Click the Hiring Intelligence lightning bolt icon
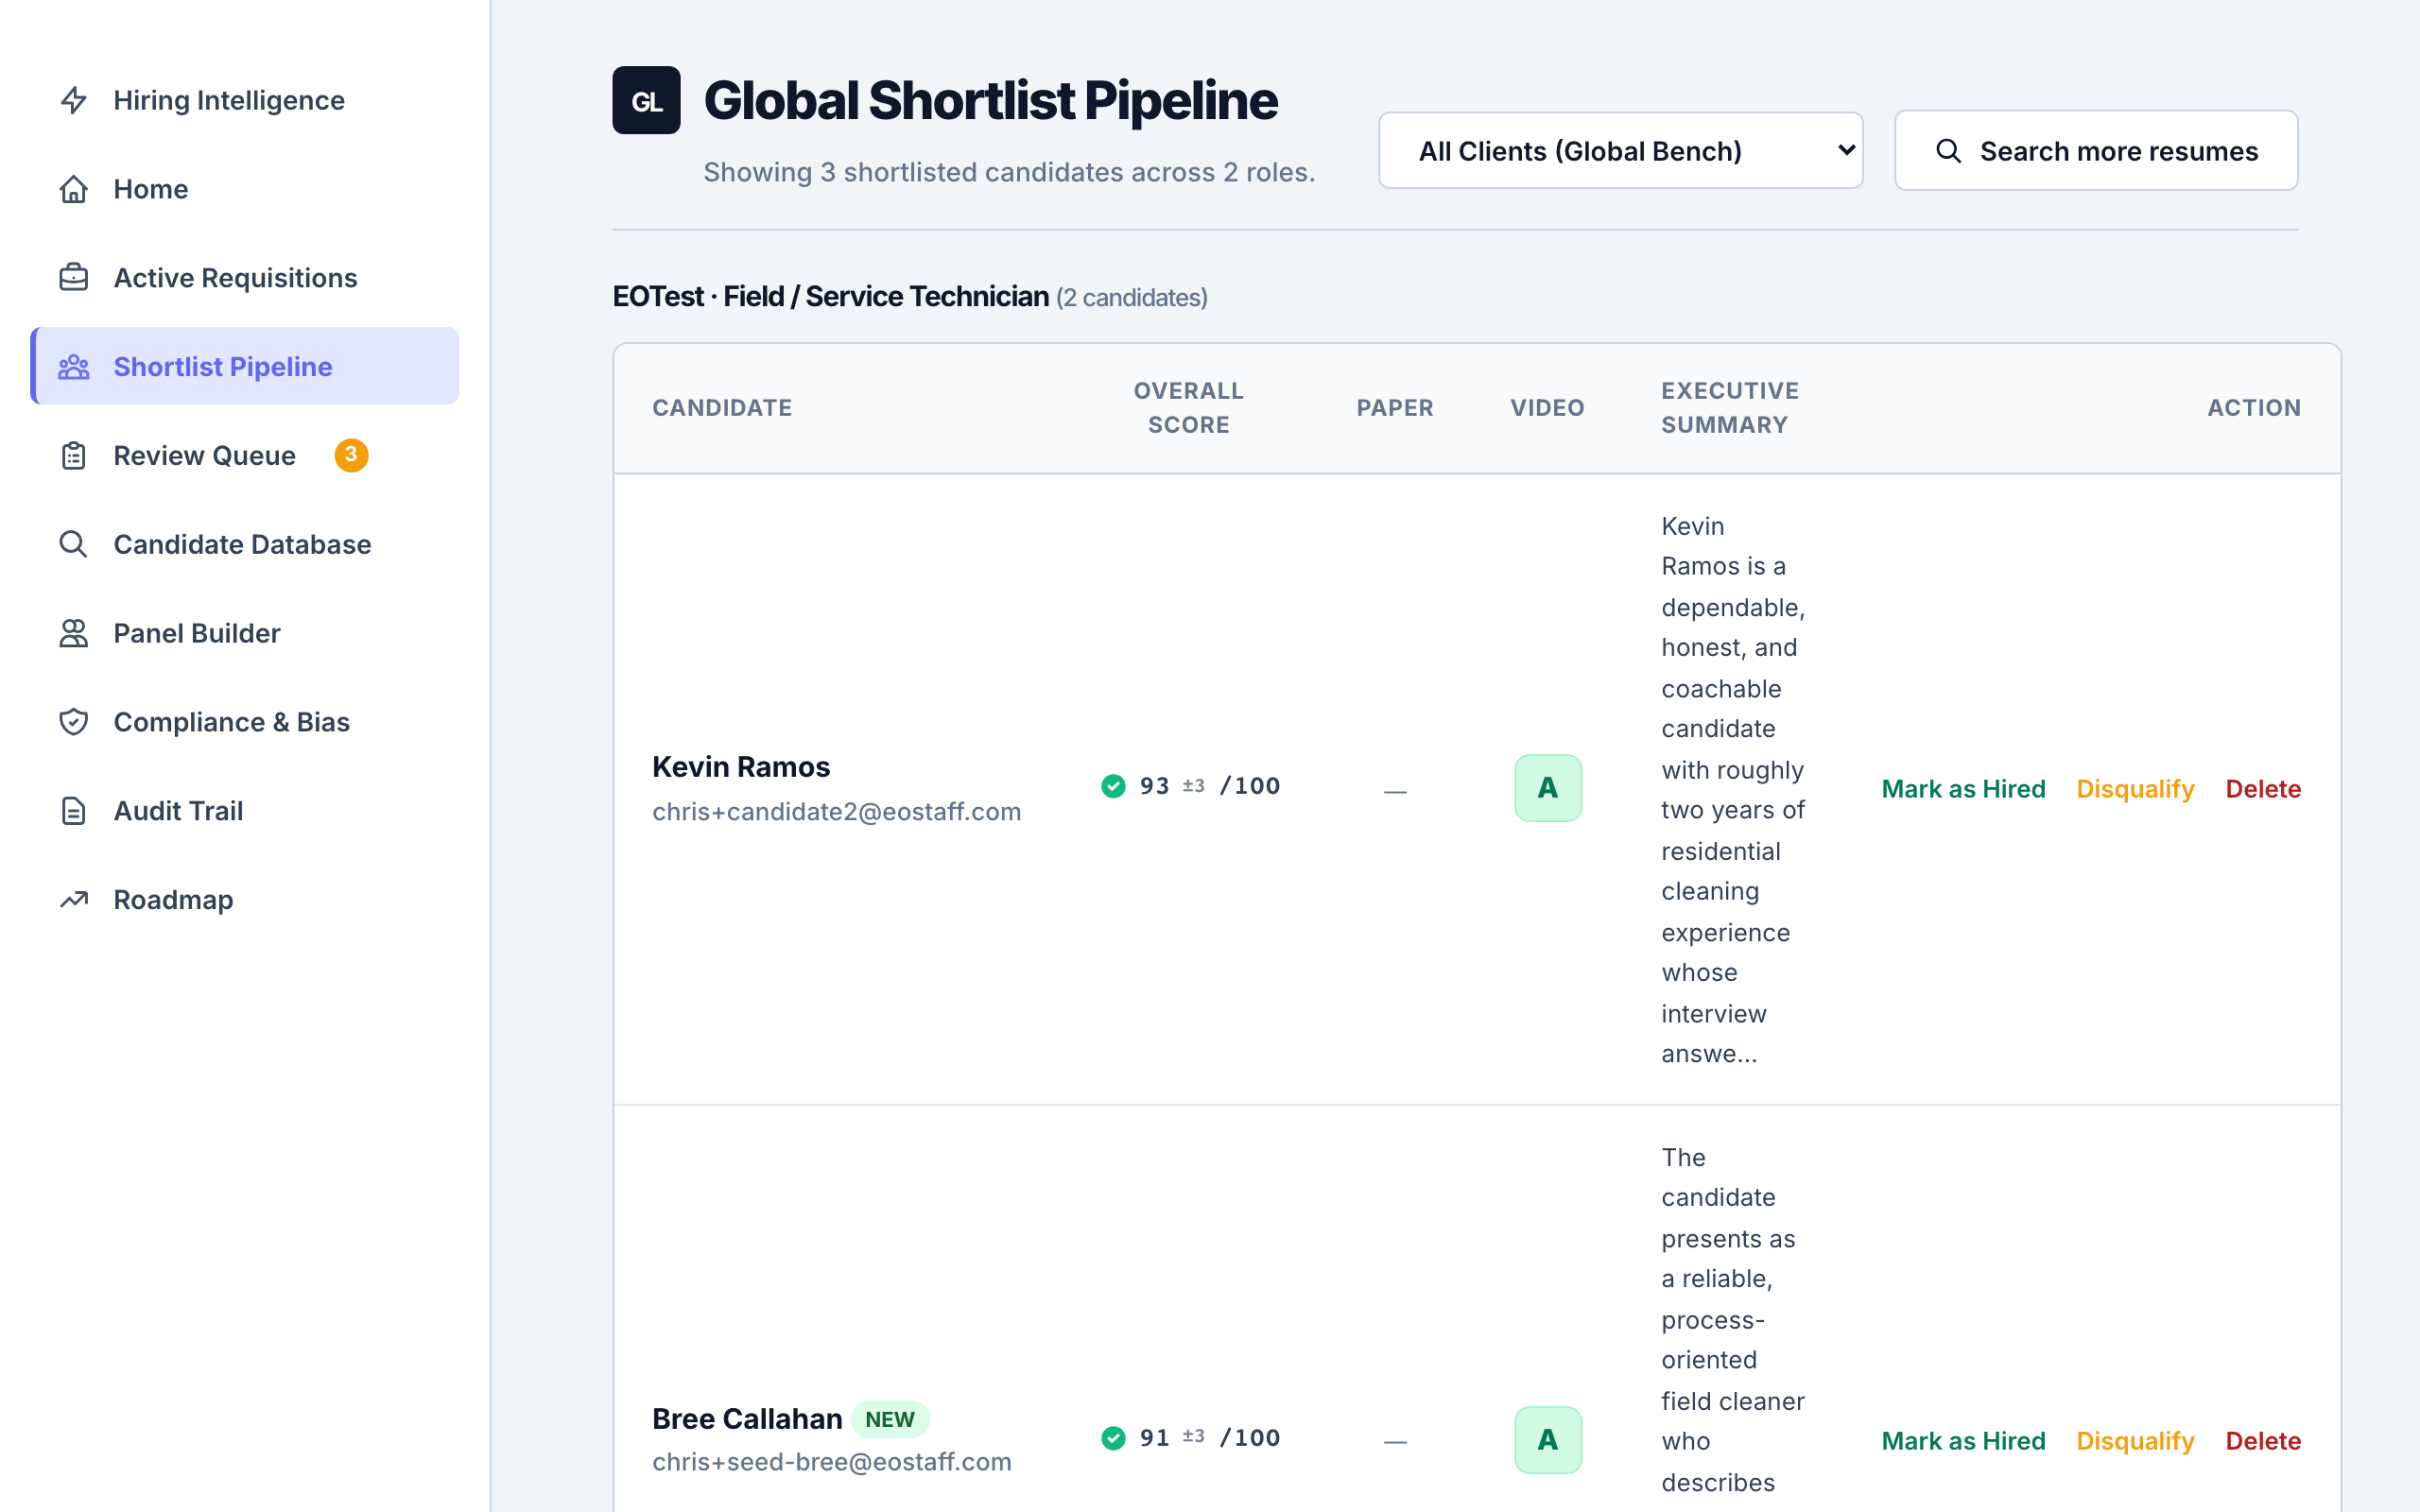2420x1512 pixels. pyautogui.click(x=74, y=100)
